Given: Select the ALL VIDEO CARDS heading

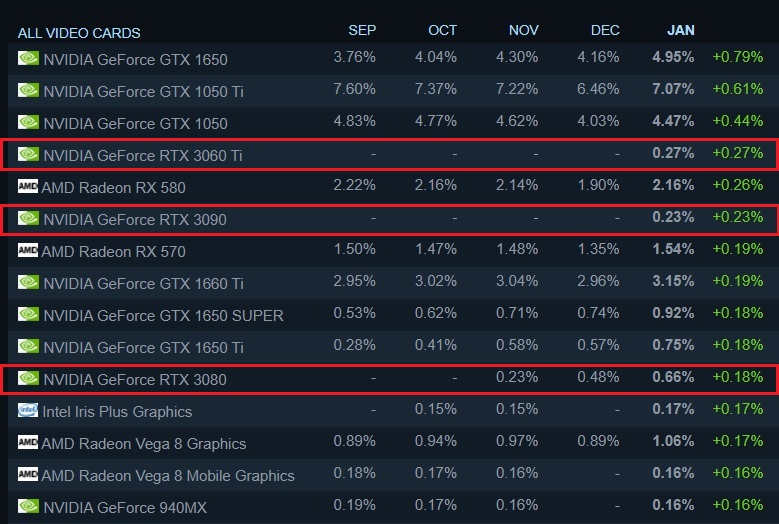Looking at the screenshot, I should pyautogui.click(x=79, y=33).
